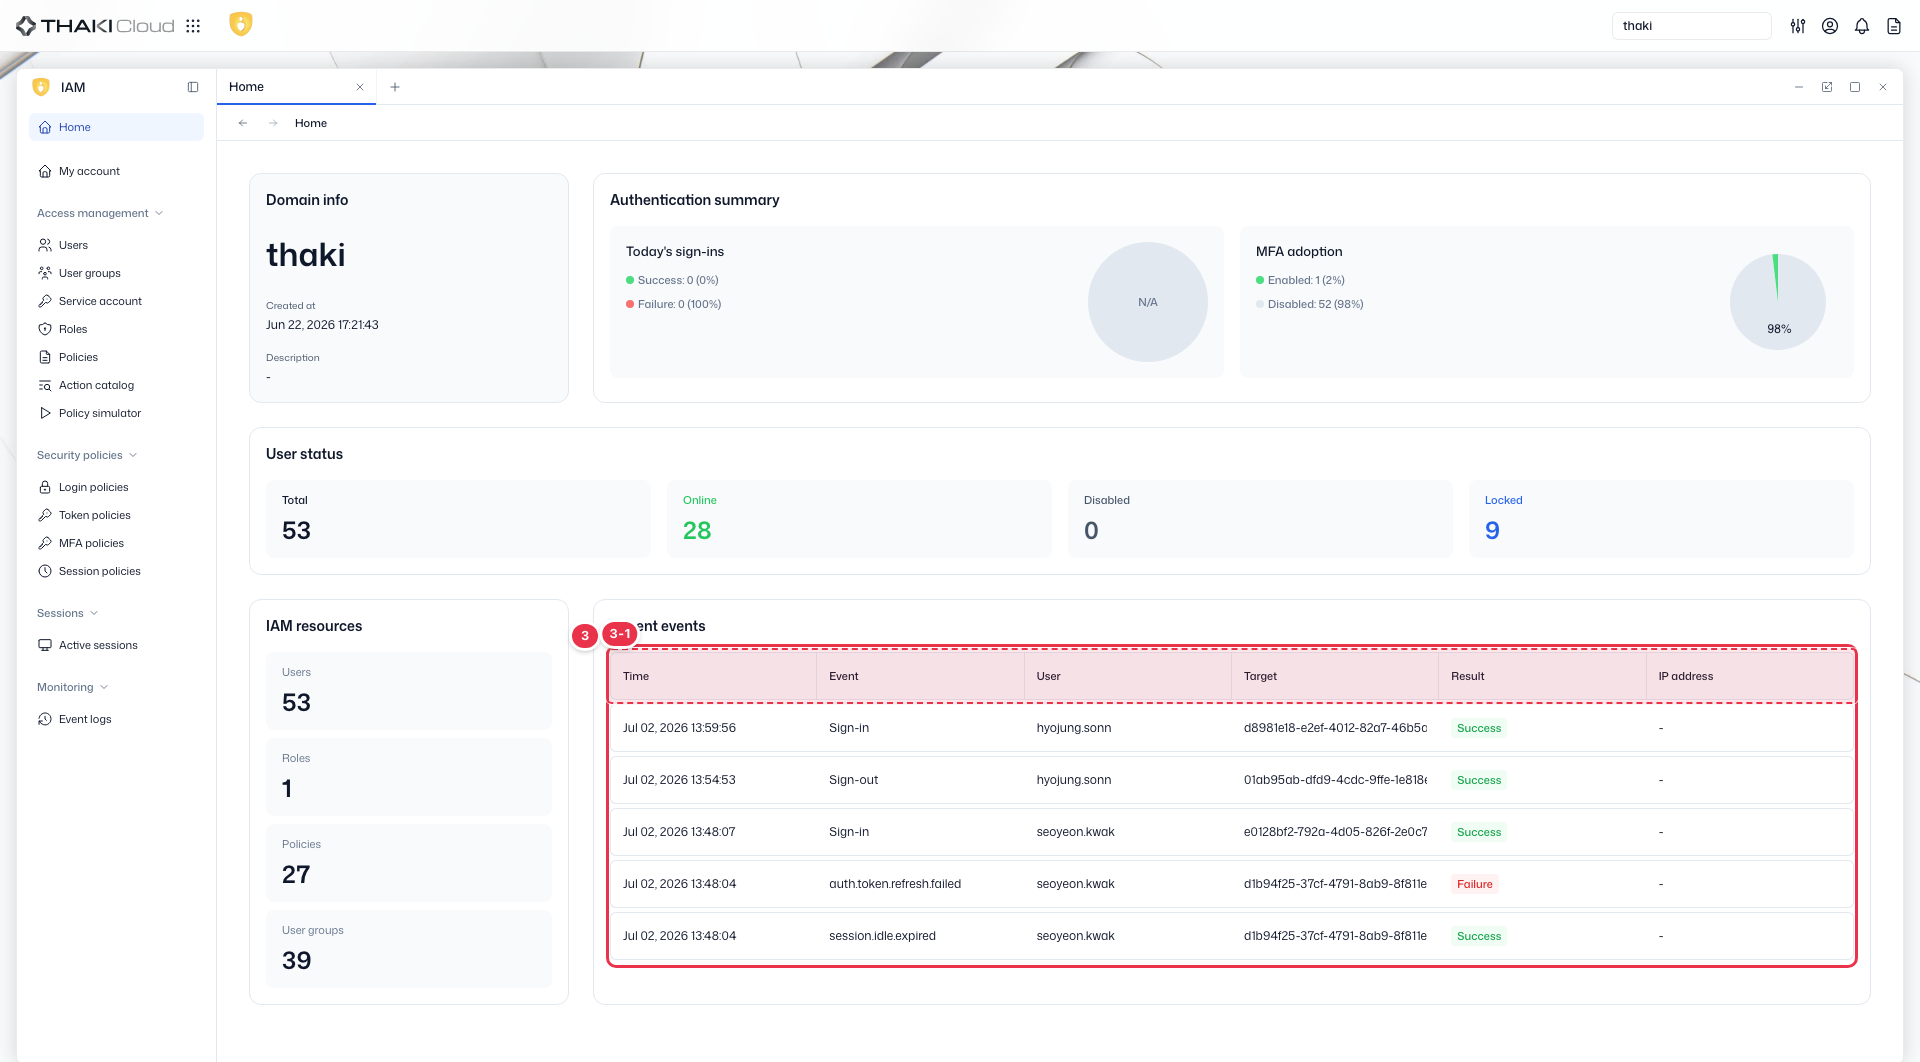
Task: Open Policy simulator
Action: [x=116, y=413]
